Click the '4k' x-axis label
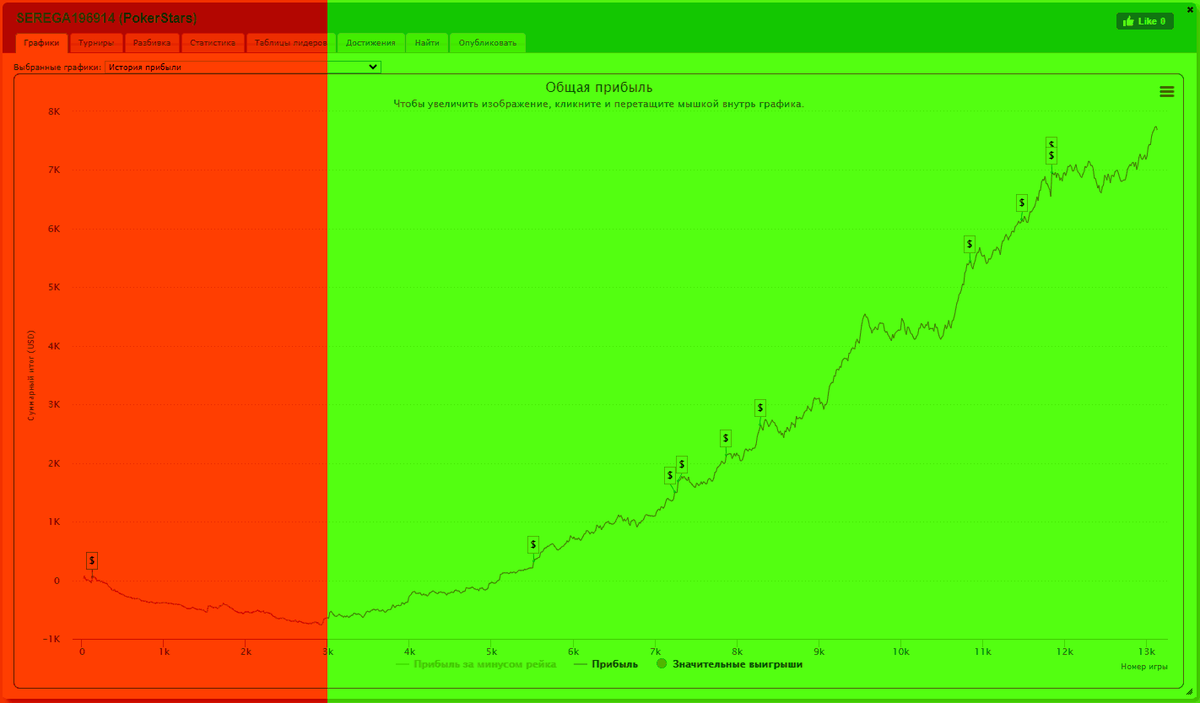The height and width of the screenshot is (703, 1200). coord(409,651)
